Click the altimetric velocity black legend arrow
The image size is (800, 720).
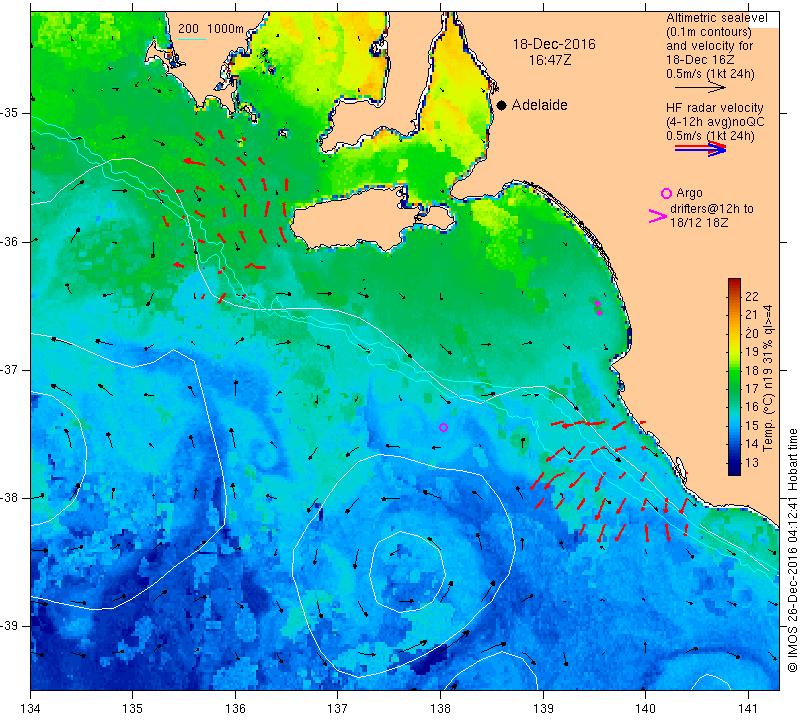(700, 87)
